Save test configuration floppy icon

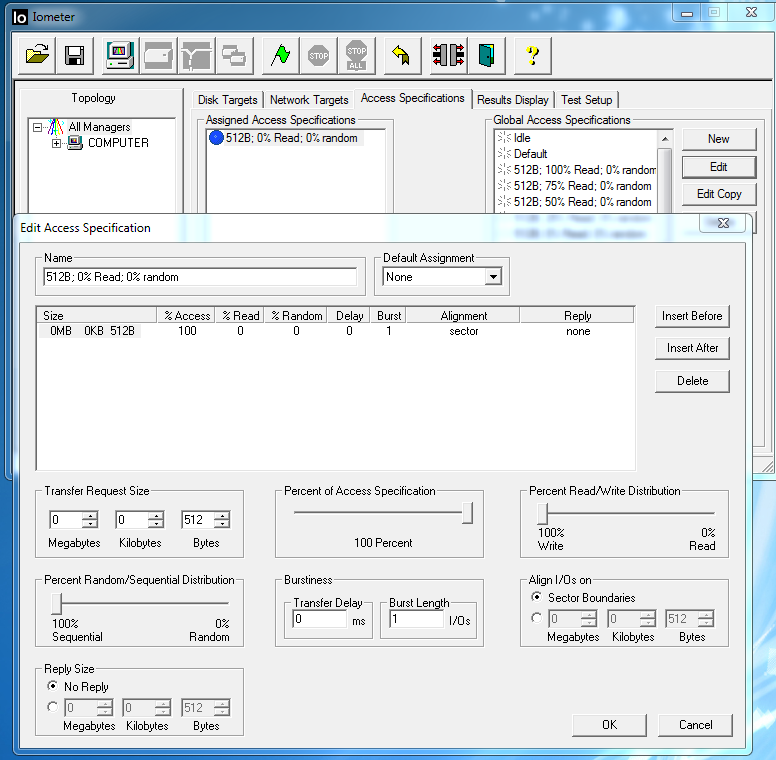[x=74, y=55]
